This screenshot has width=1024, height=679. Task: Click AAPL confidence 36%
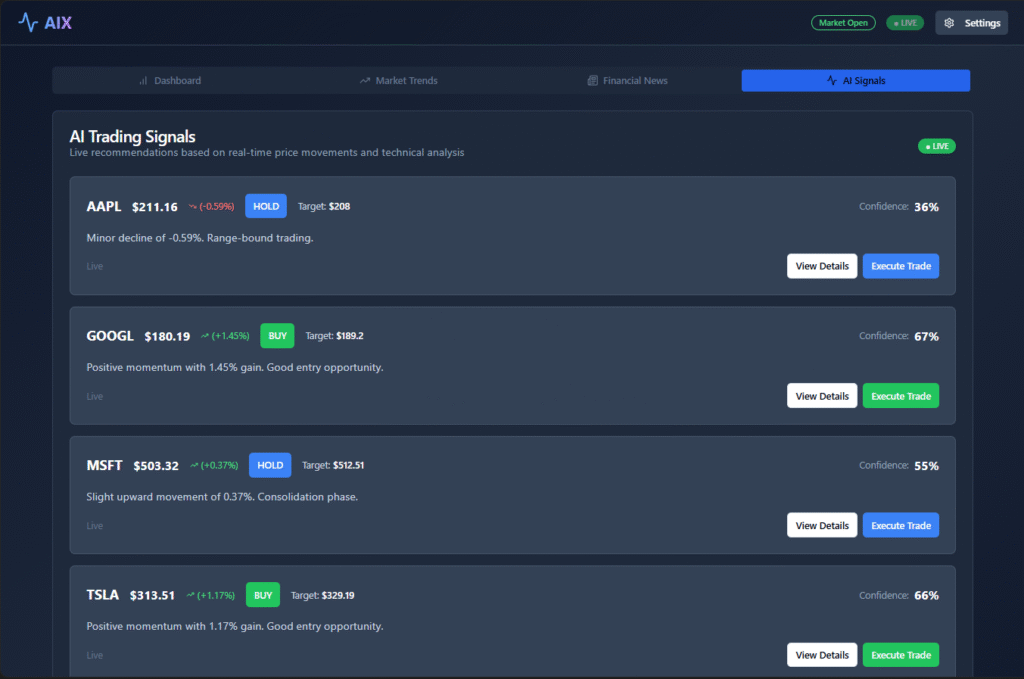926,207
